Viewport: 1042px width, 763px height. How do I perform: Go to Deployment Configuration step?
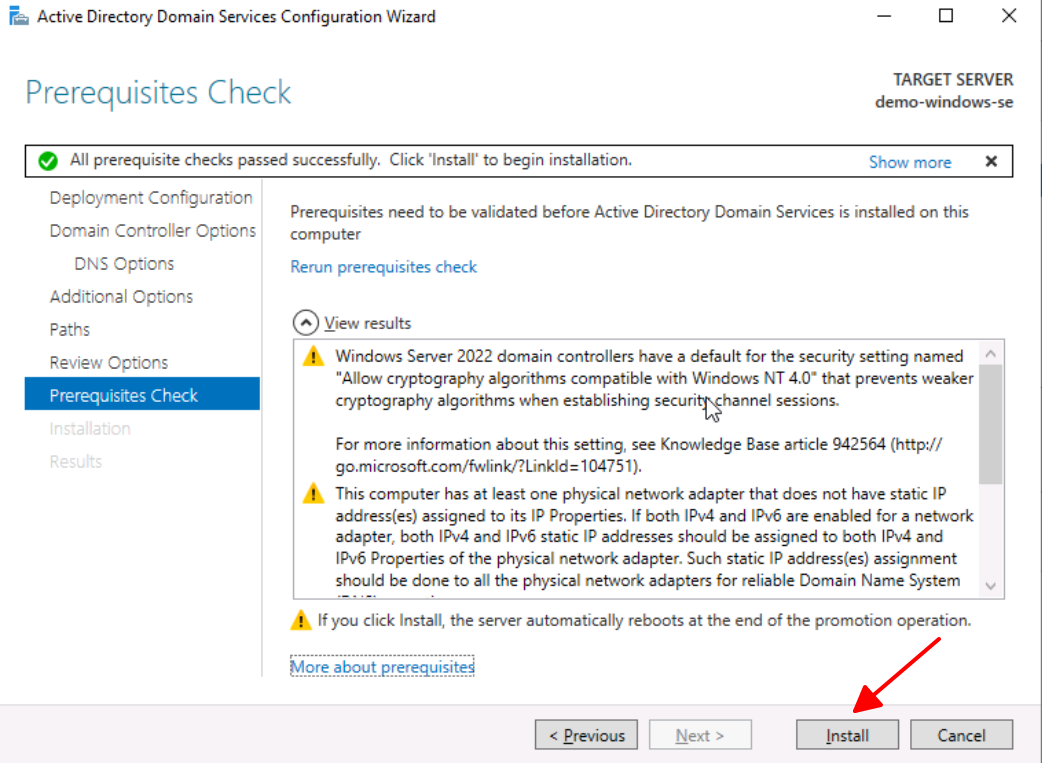pyautogui.click(x=150, y=198)
